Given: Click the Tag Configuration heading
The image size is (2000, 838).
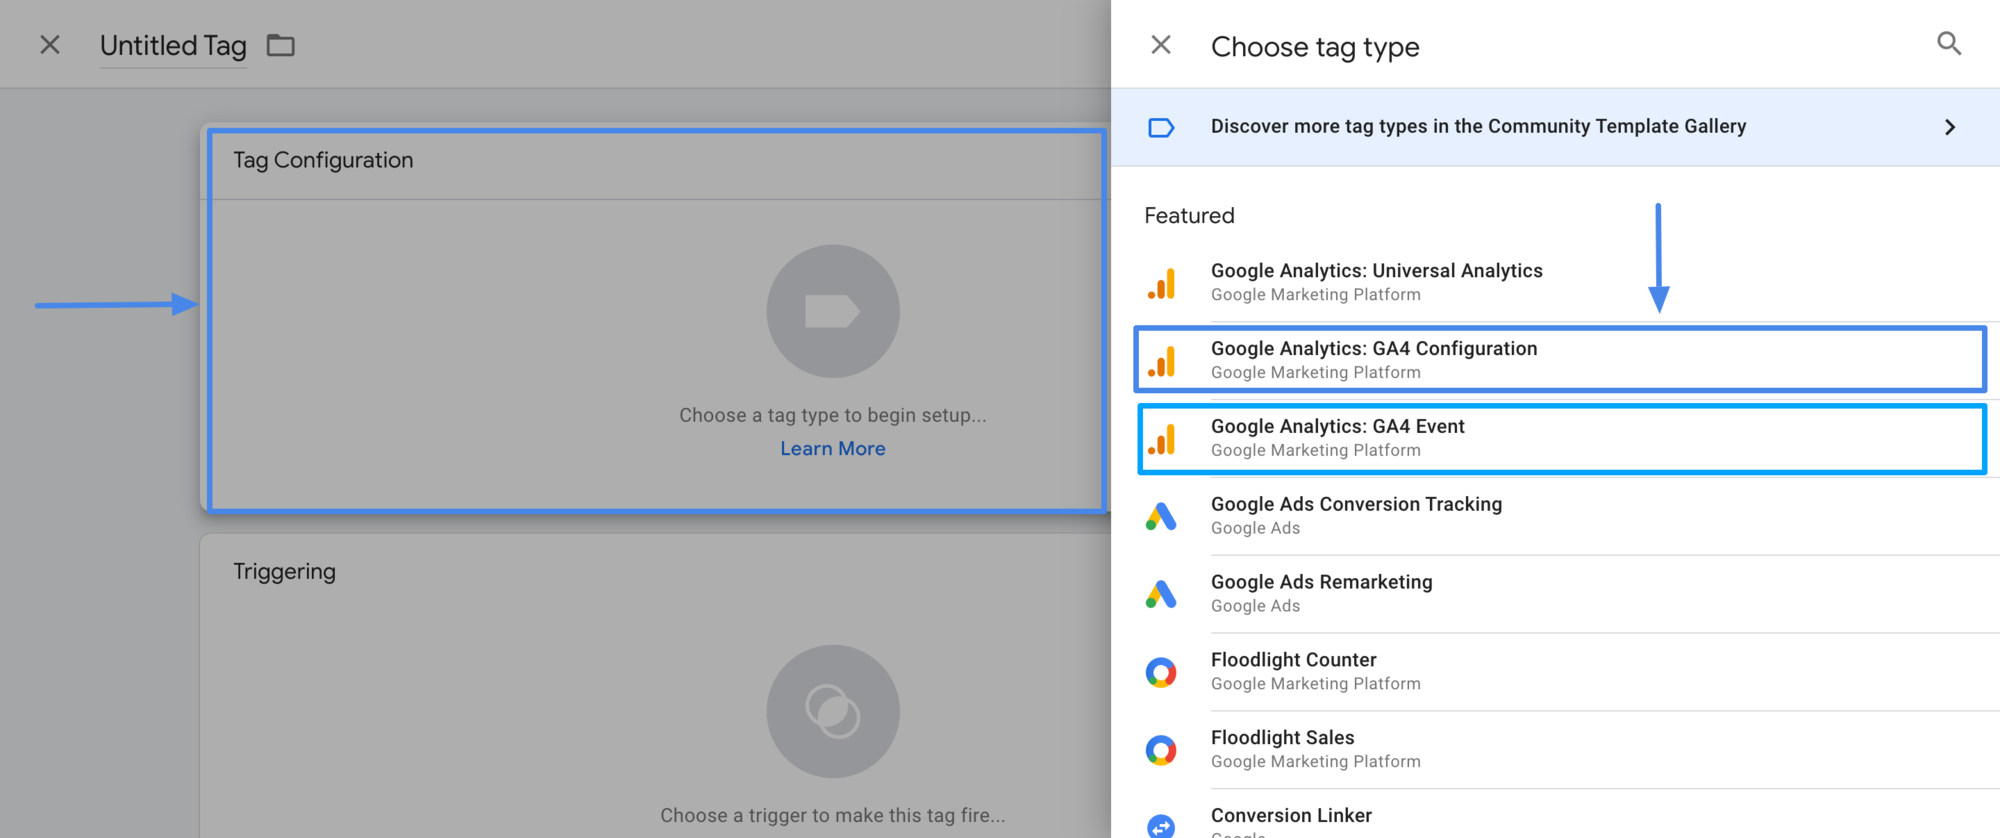Looking at the screenshot, I should tap(323, 160).
